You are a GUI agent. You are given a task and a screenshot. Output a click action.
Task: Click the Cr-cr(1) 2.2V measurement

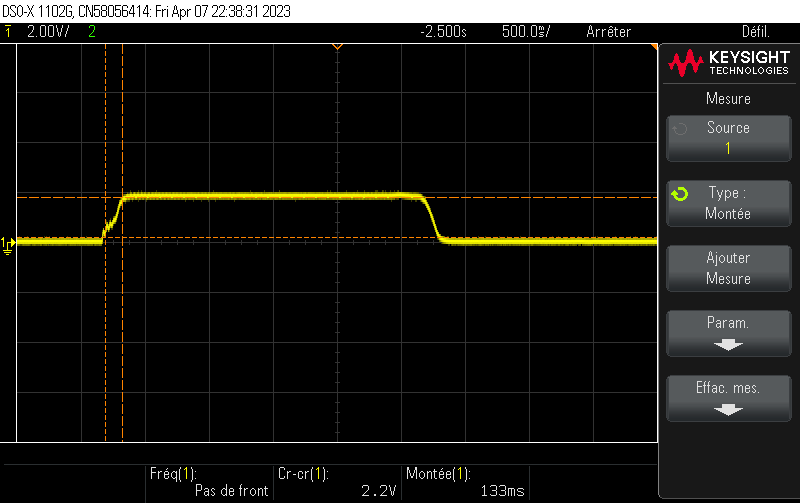coord(337,482)
